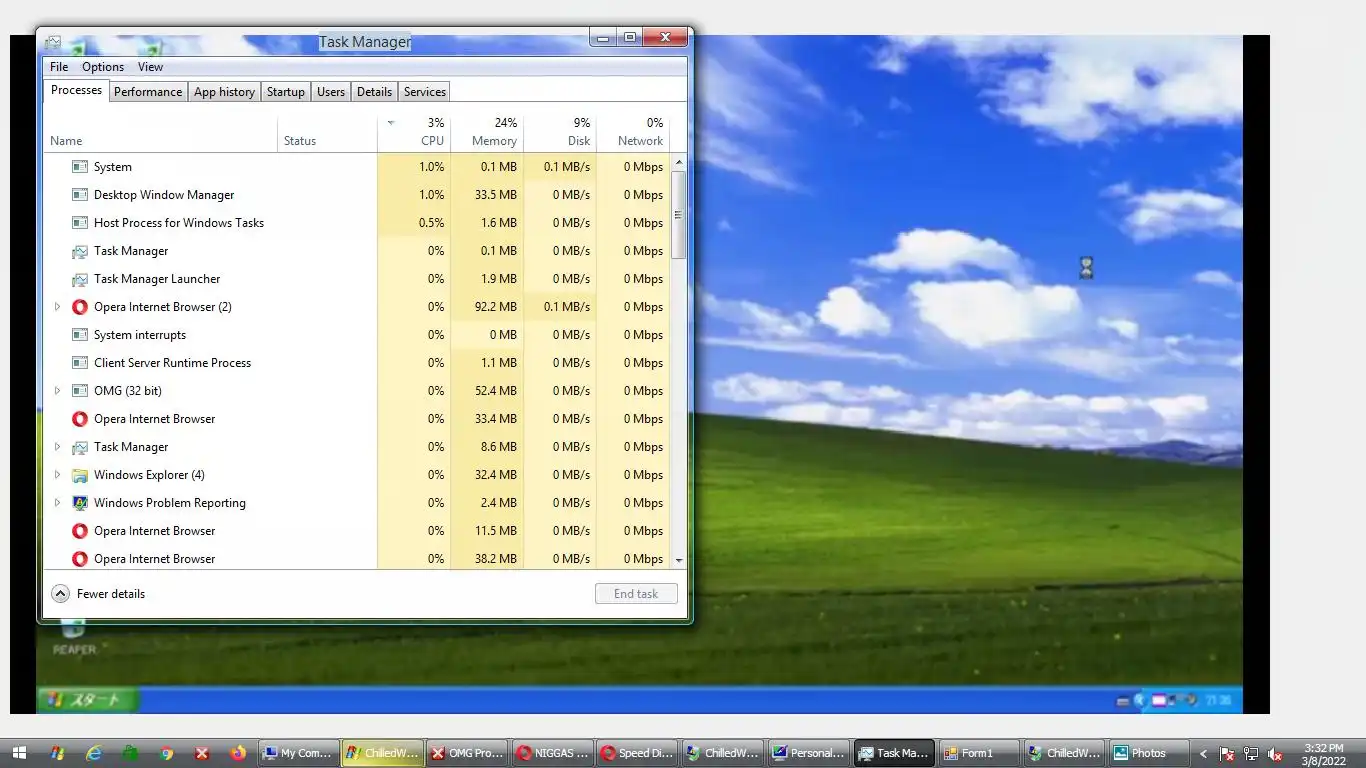Image resolution: width=1366 pixels, height=768 pixels.
Task: Select the Processes tab
Action: coord(76,90)
